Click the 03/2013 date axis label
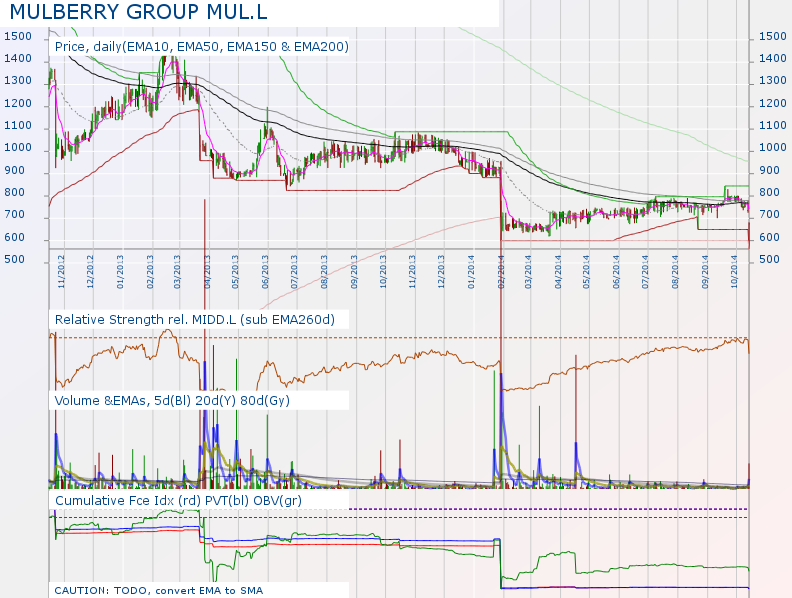The image size is (792, 598). (177, 272)
